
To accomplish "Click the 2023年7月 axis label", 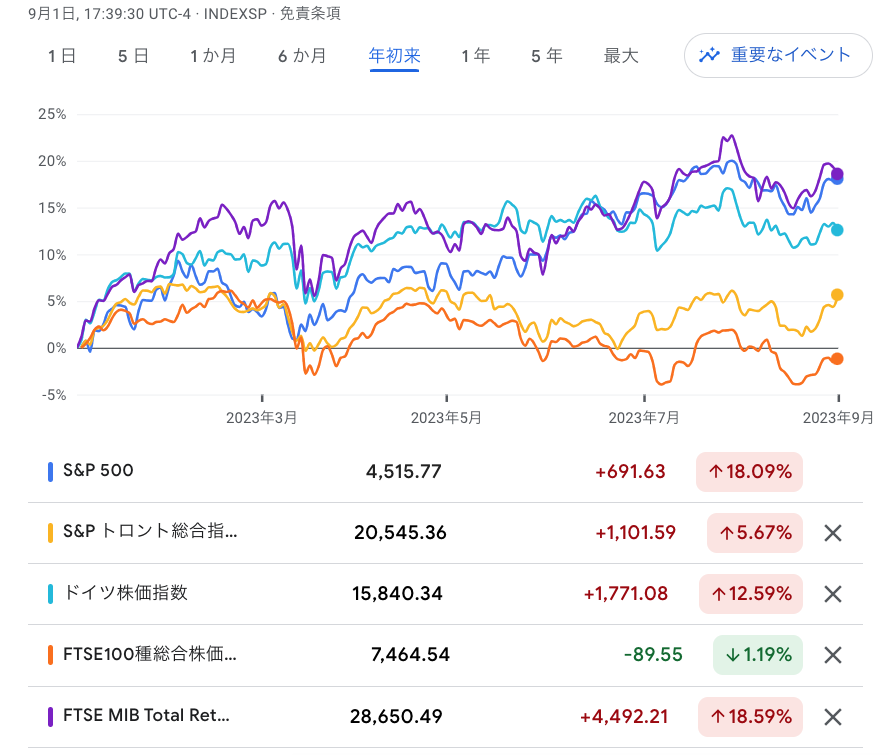I will click(x=644, y=418).
